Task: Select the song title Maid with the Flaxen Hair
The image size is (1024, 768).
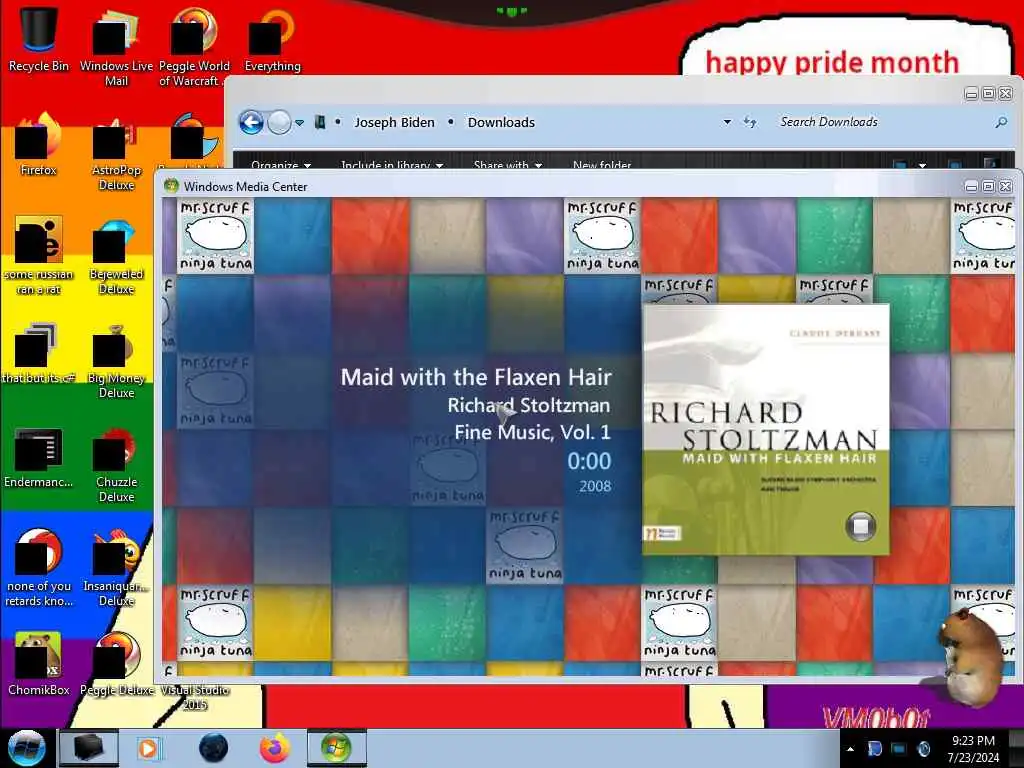Action: pyautogui.click(x=476, y=377)
